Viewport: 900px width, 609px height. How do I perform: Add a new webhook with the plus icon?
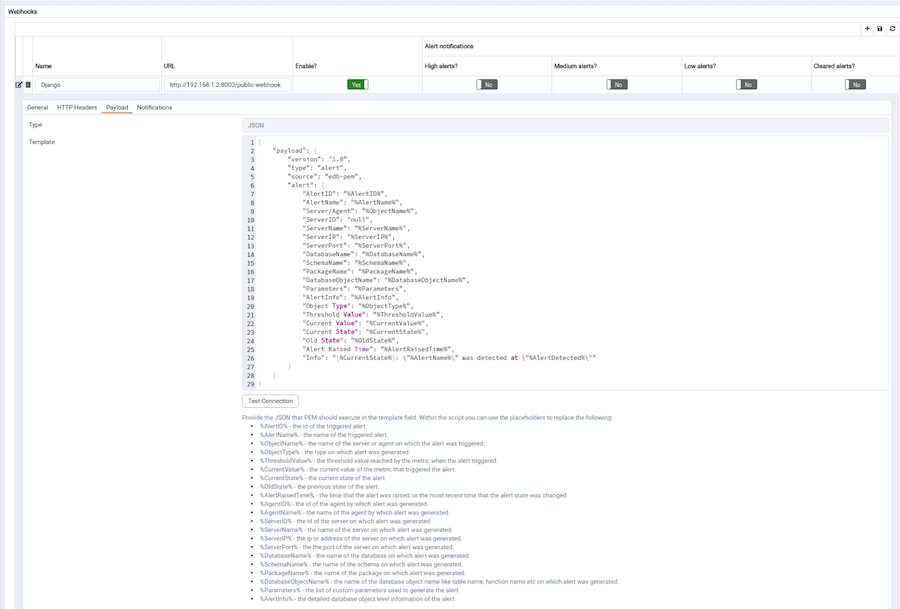[x=867, y=29]
